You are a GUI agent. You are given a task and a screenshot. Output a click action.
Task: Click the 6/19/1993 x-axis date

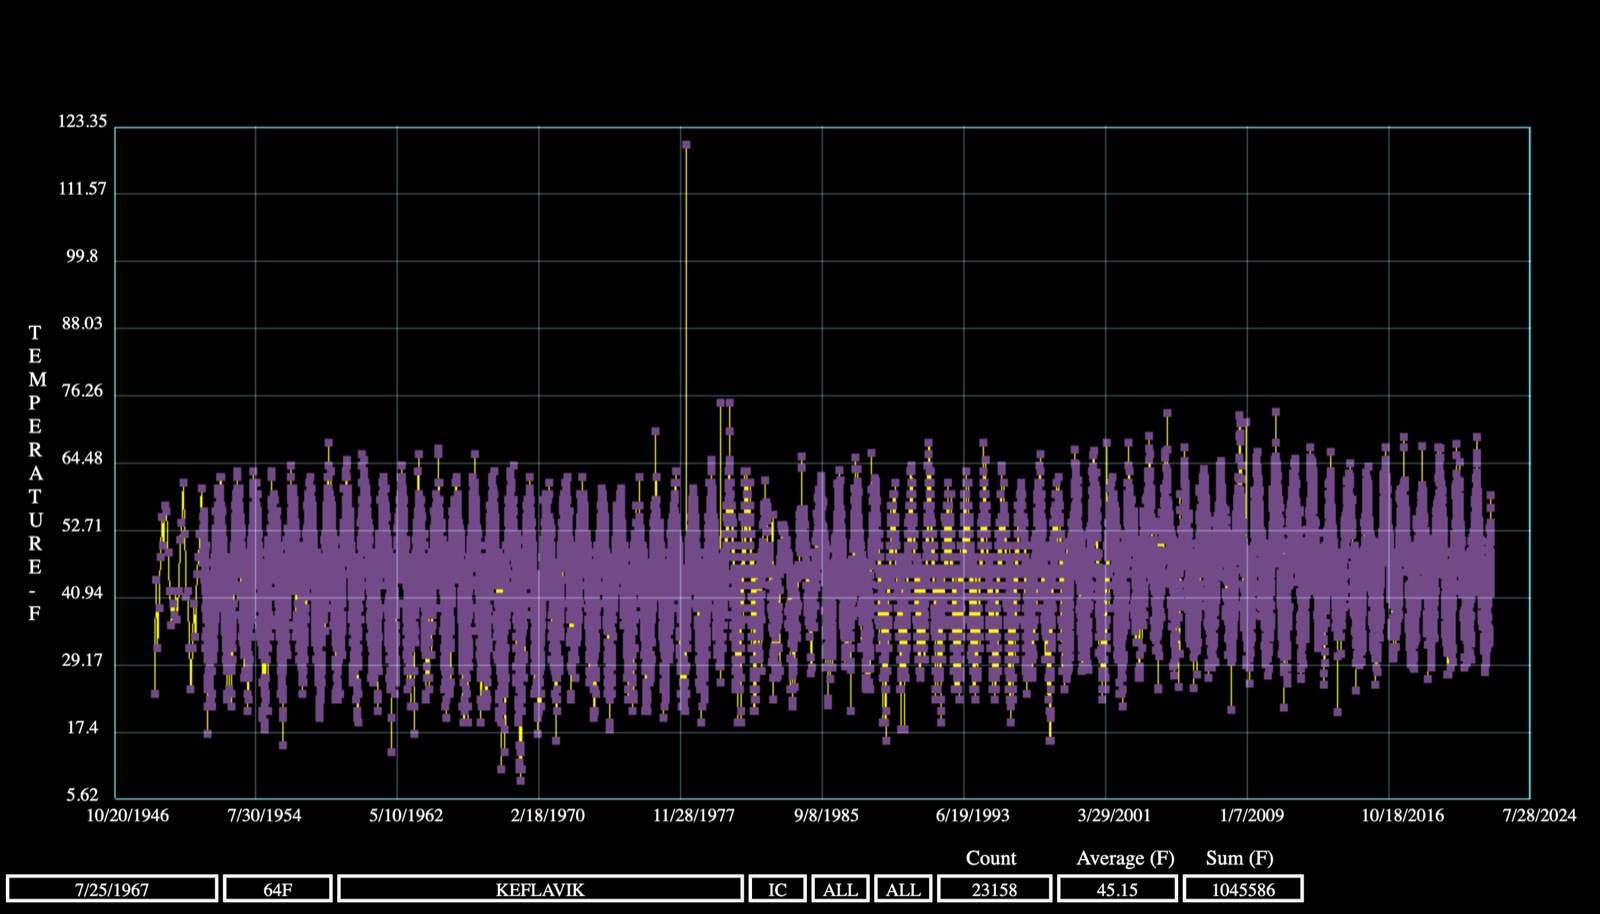[972, 815]
